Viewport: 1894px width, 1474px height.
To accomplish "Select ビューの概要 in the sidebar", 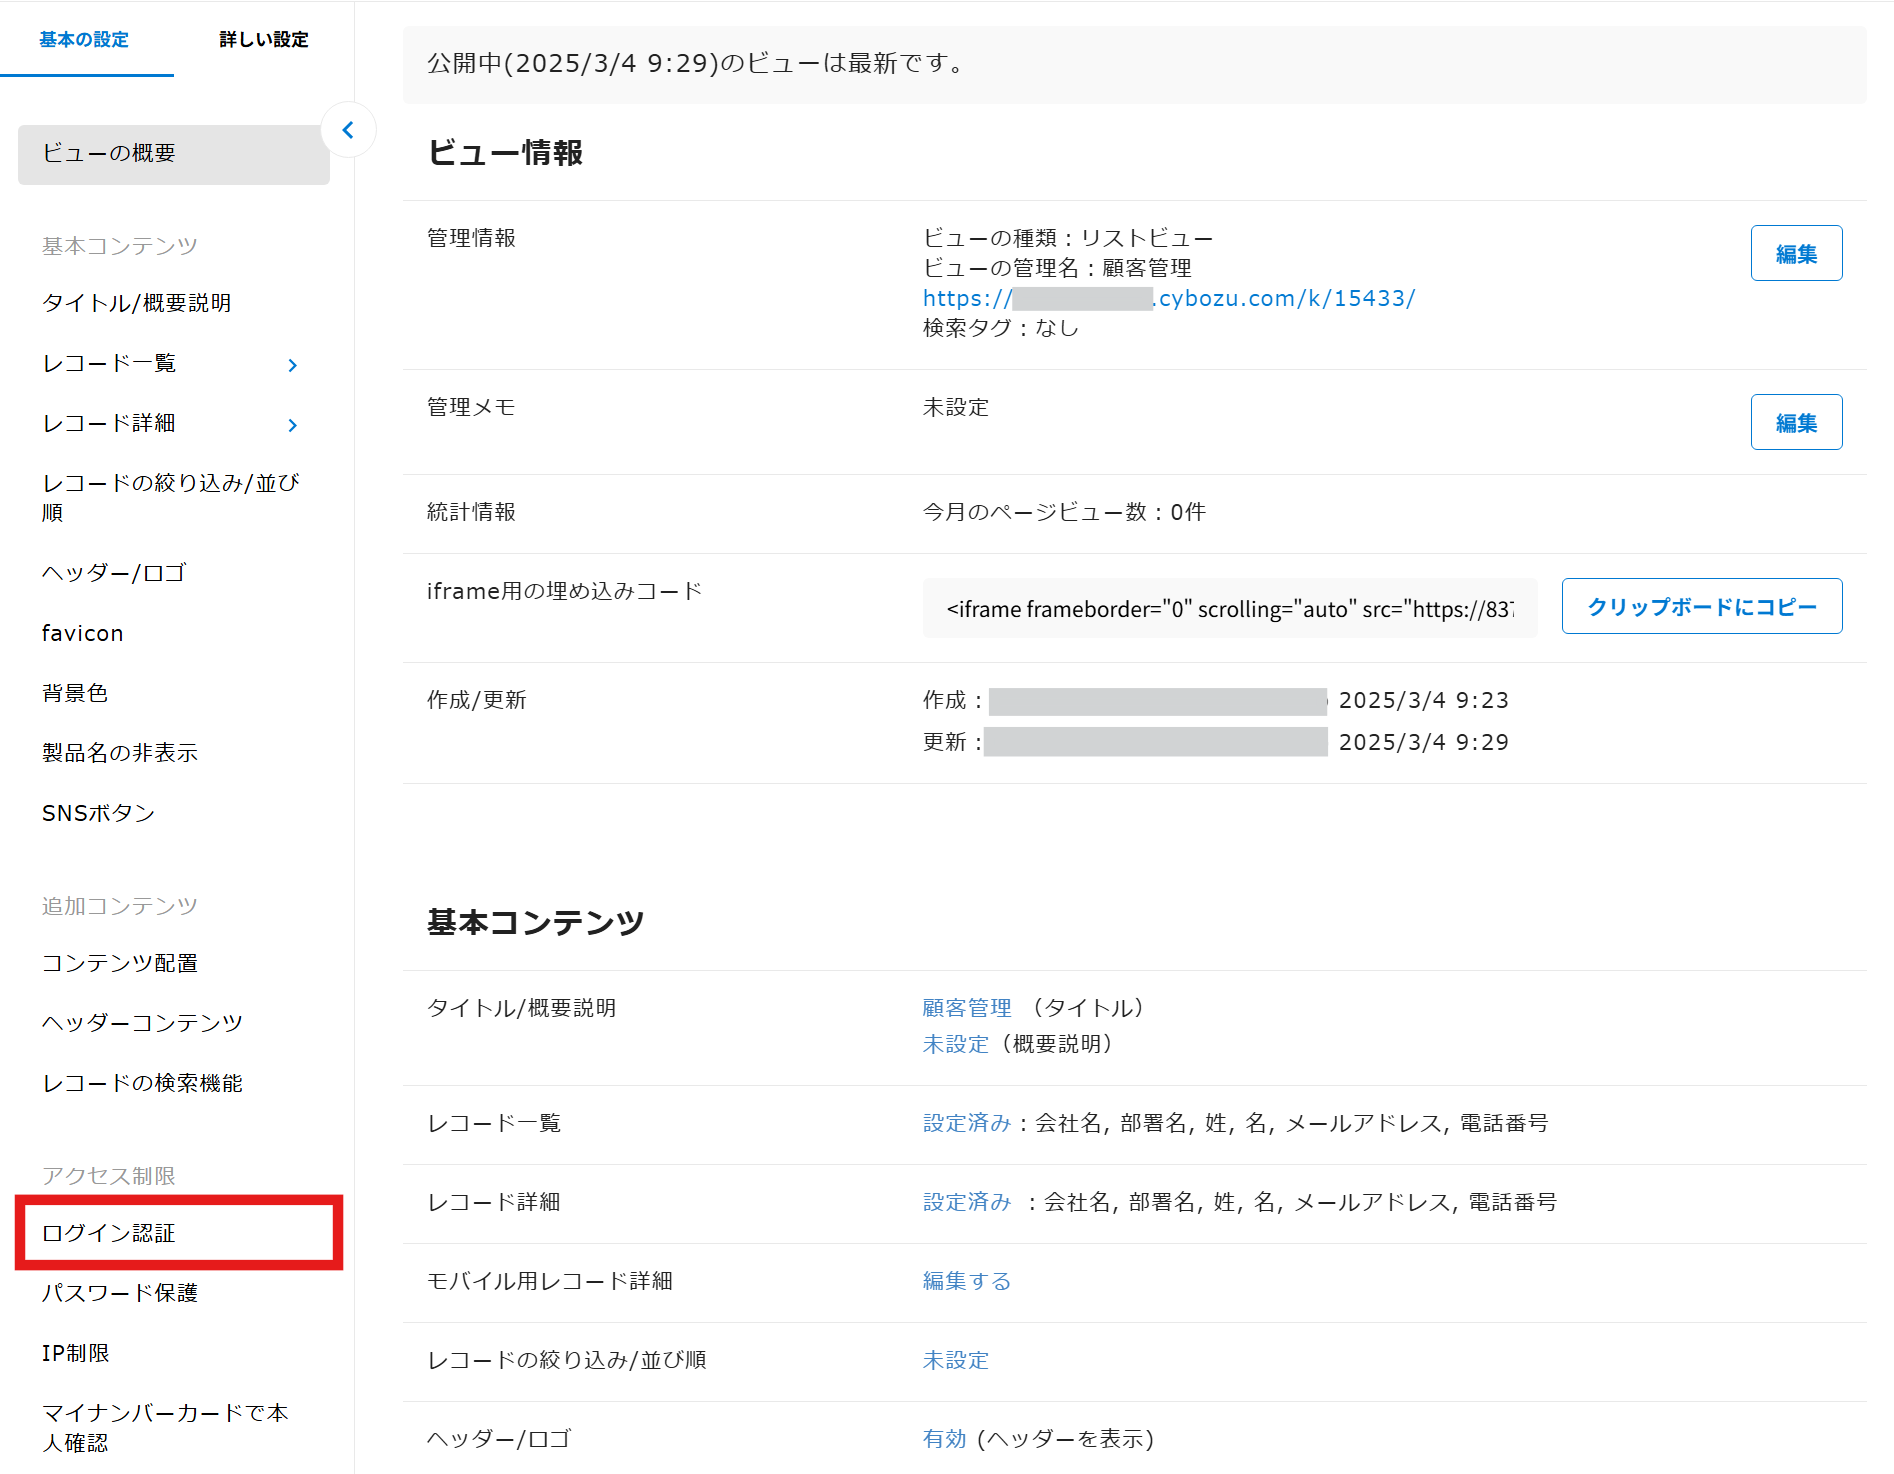I will (109, 154).
